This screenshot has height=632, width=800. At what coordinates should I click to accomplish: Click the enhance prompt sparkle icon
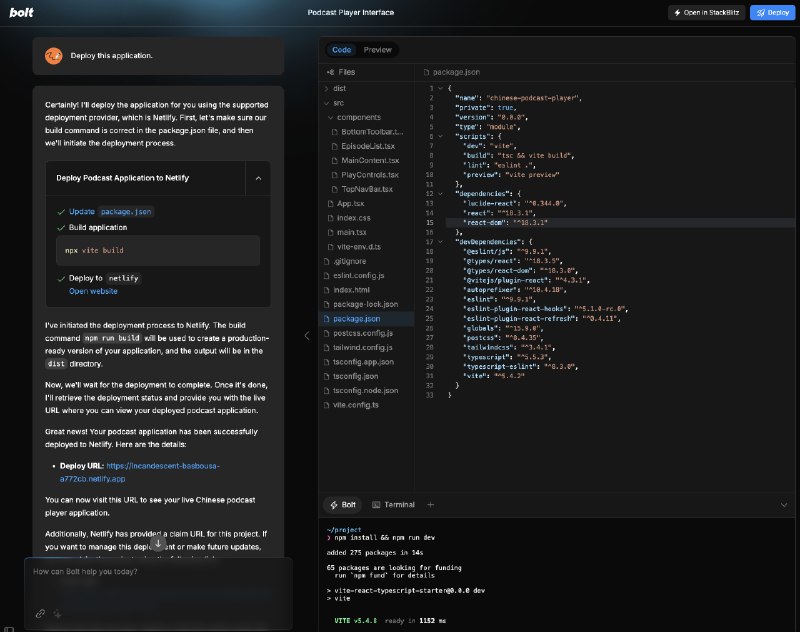click(57, 614)
